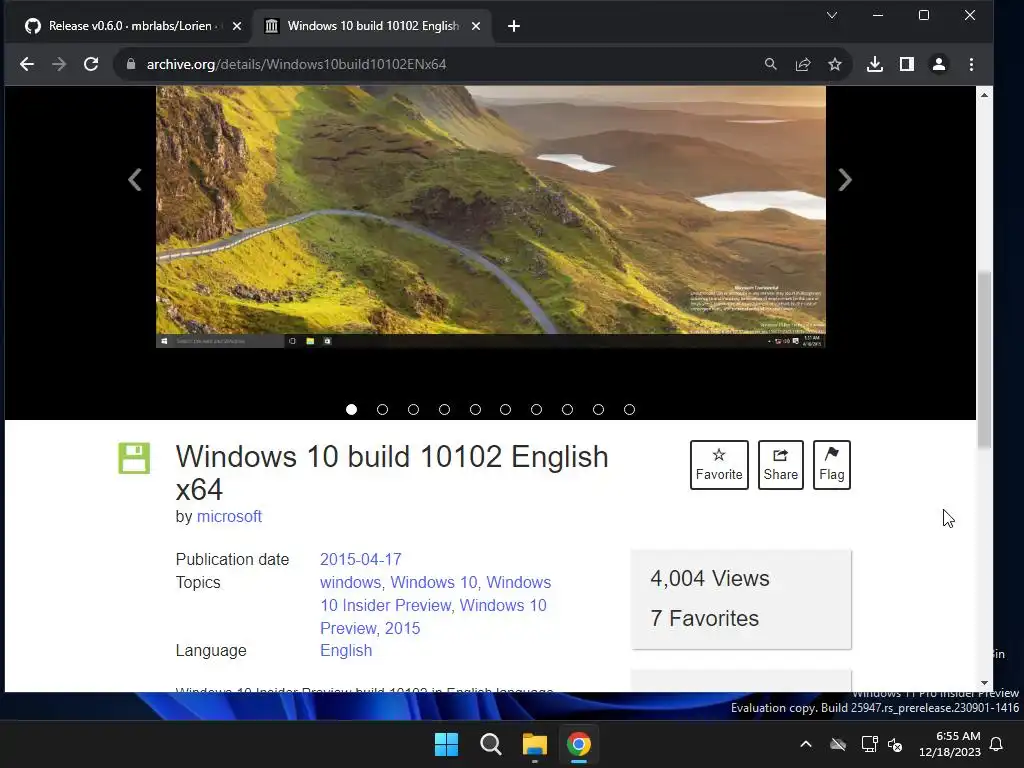Select the sixth carousel dot

click(x=505, y=409)
